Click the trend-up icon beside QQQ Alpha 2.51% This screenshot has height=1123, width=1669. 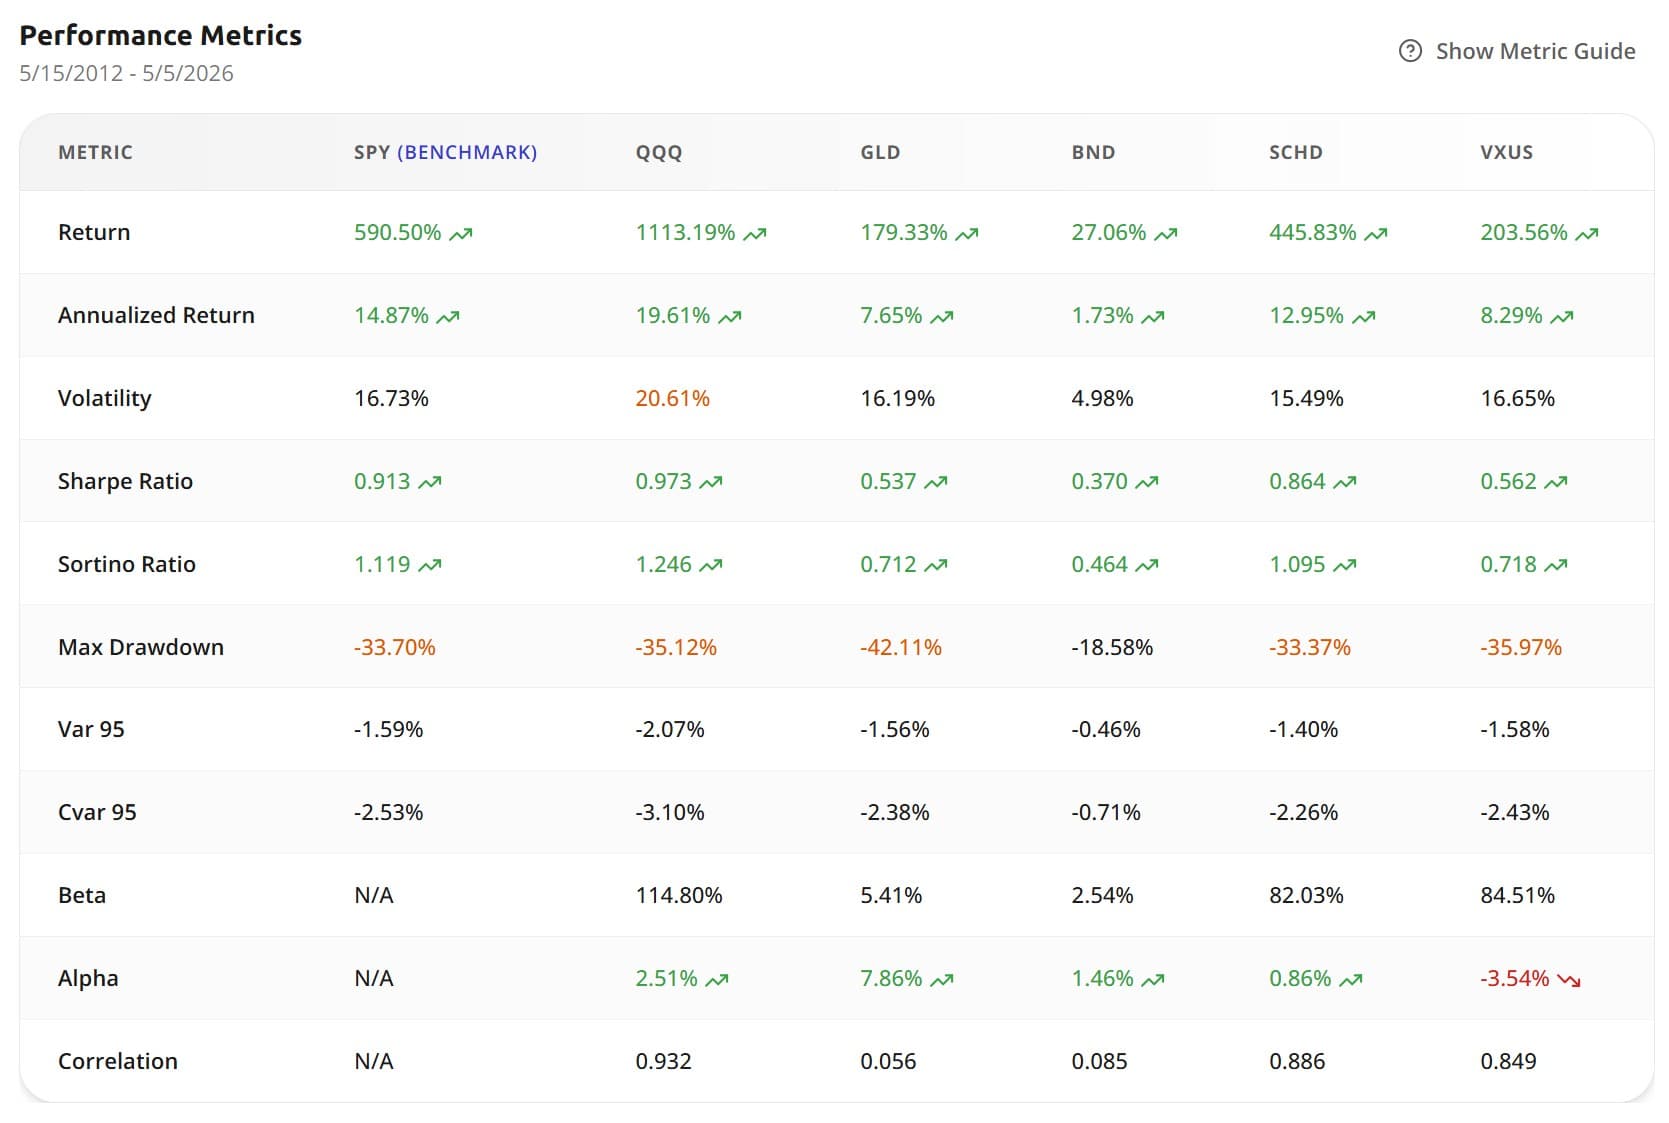point(717,980)
